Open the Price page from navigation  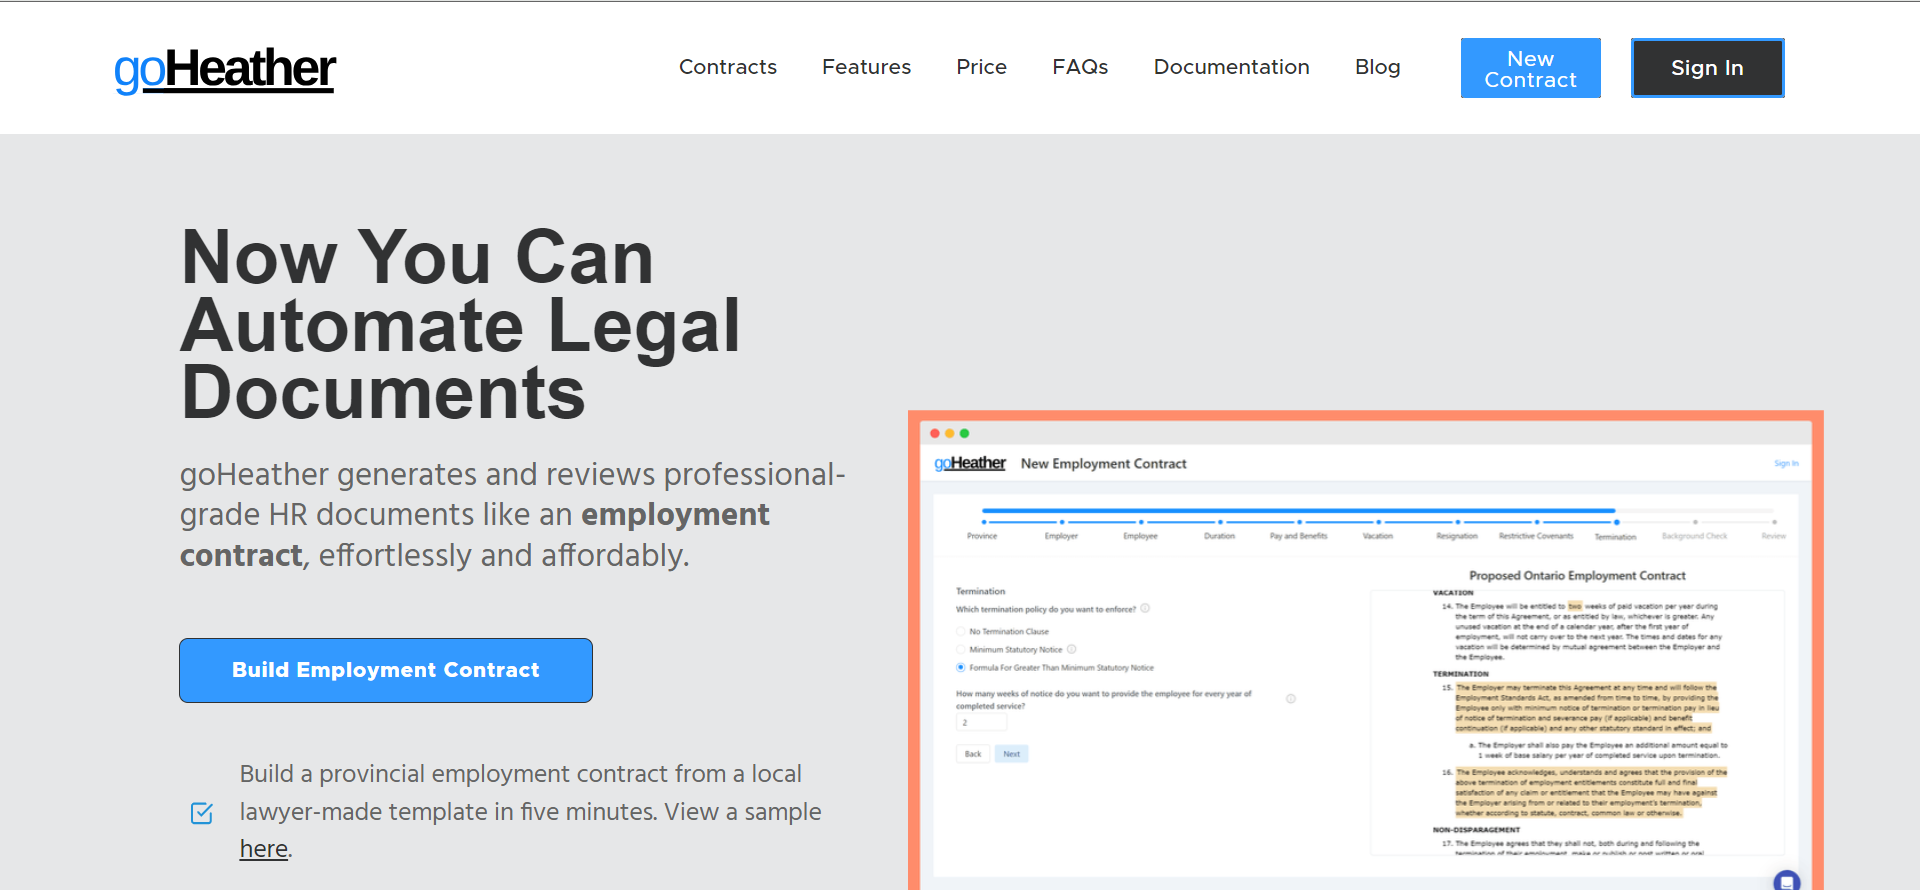coord(981,67)
